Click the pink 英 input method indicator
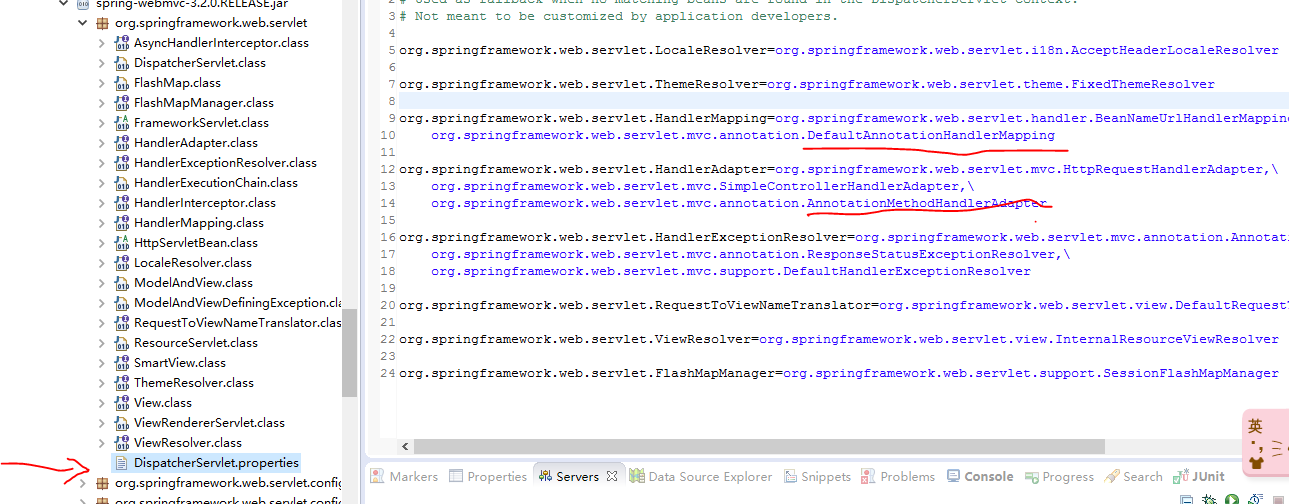The image size is (1289, 504). coord(1255,426)
